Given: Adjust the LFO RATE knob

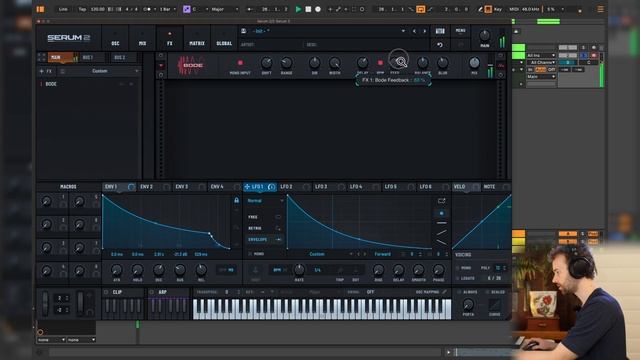Looking at the screenshot, I should [x=299, y=269].
